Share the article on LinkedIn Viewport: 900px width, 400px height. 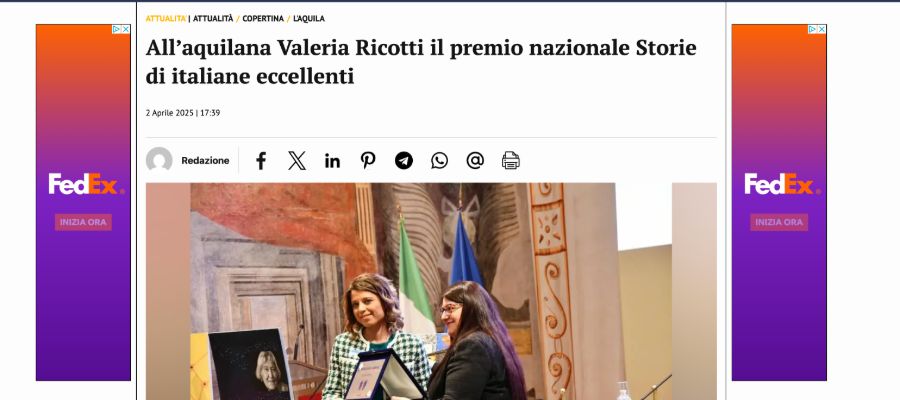(x=332, y=161)
